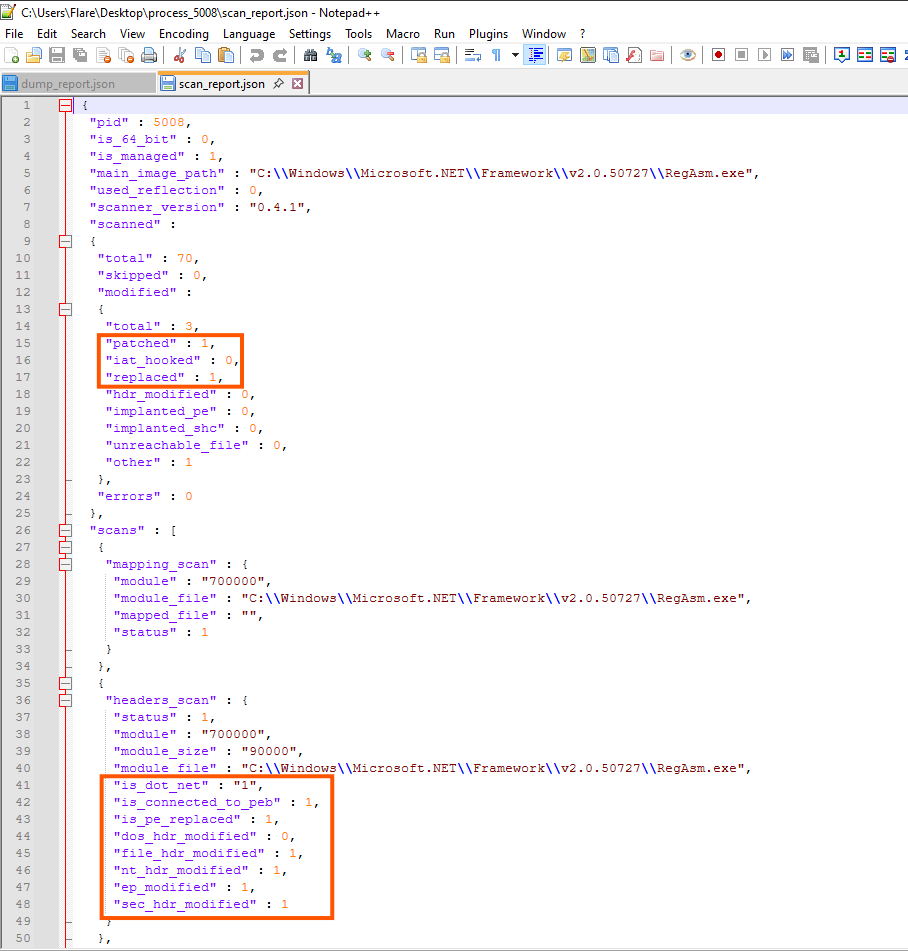Open Find with the binoculars icon
Viewport: 908px width, 951px height.
310,55
